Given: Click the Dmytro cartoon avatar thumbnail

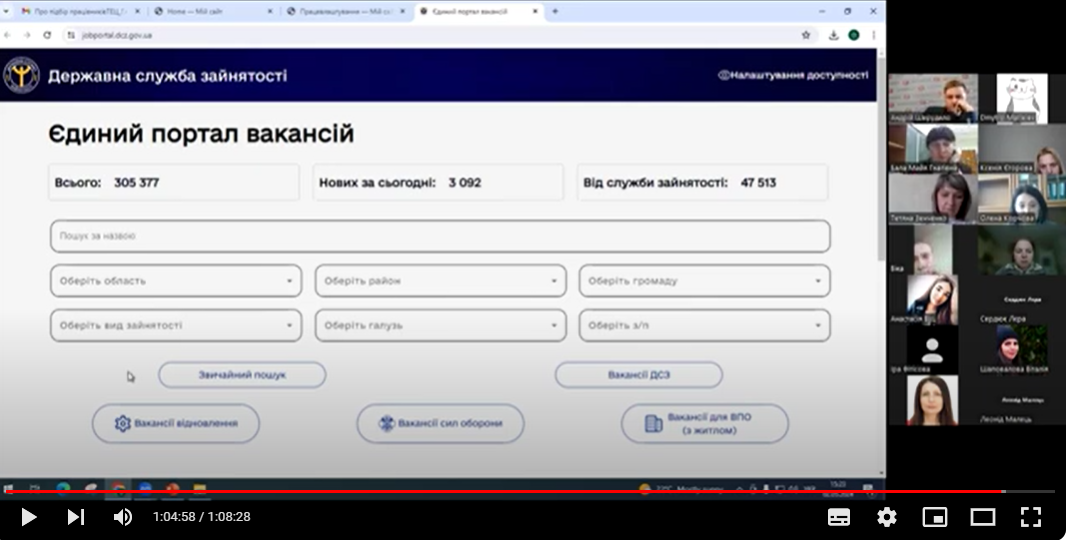Looking at the screenshot, I should 1022,98.
